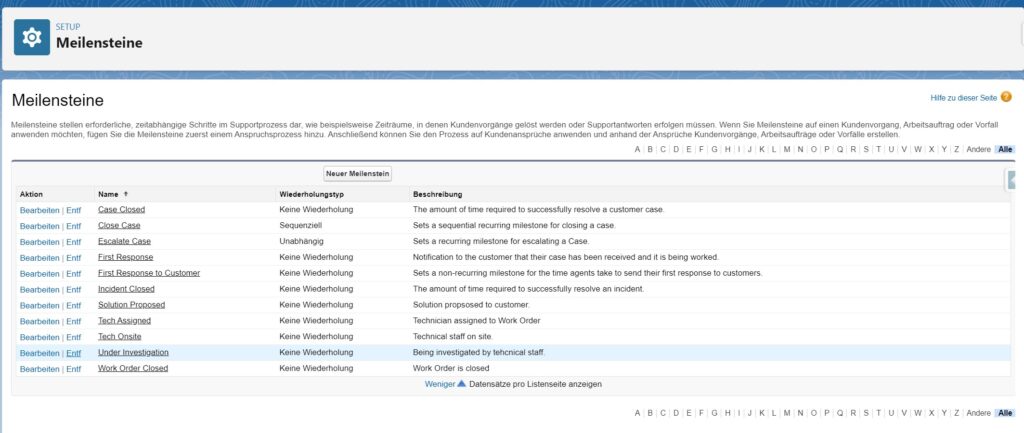Open the collapsed side panel handle
This screenshot has width=1024, height=433.
tap(1011, 179)
